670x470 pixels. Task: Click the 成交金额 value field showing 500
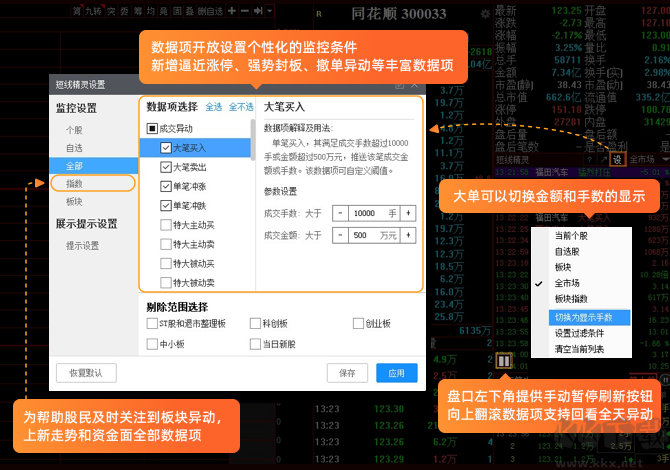374,235
